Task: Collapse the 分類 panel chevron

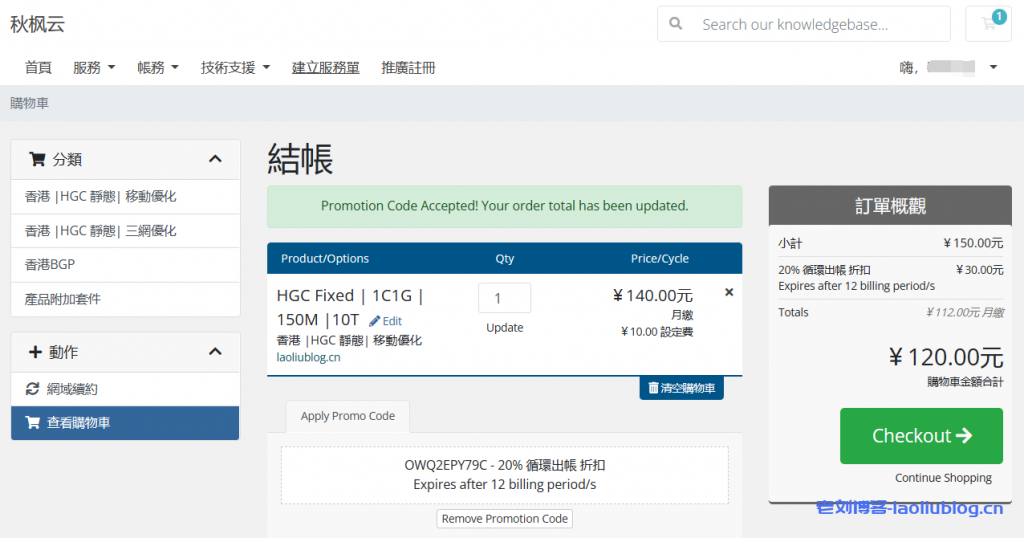Action: pyautogui.click(x=215, y=159)
